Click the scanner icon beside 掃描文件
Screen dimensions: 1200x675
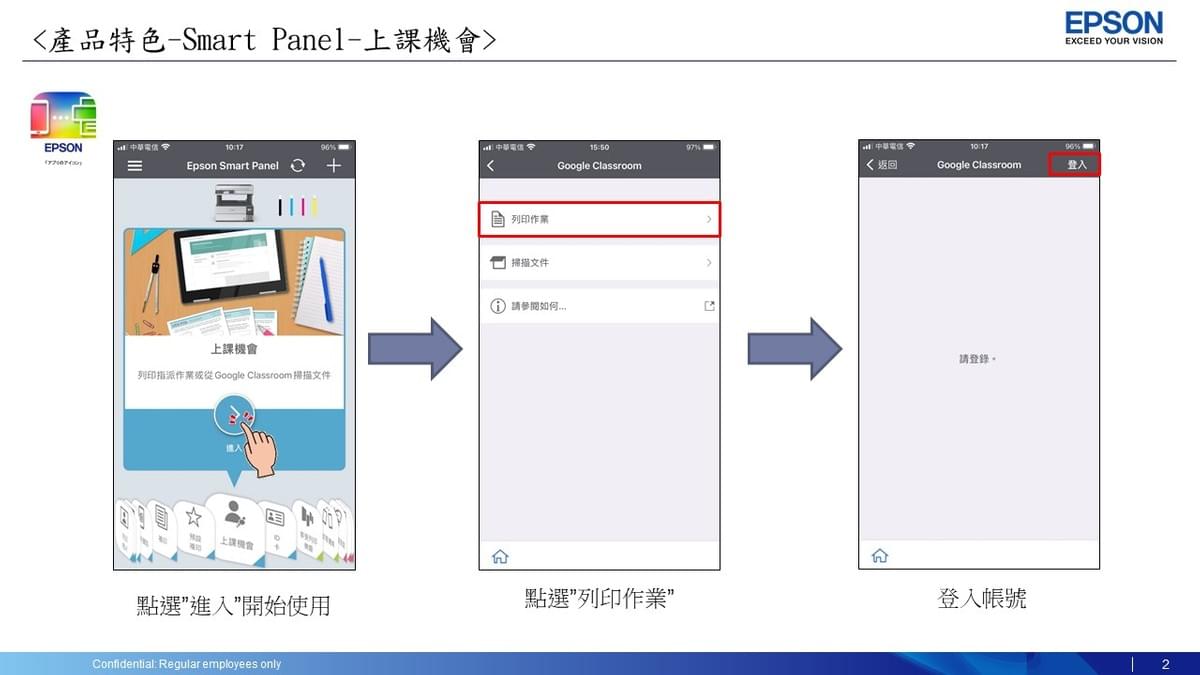coord(498,263)
